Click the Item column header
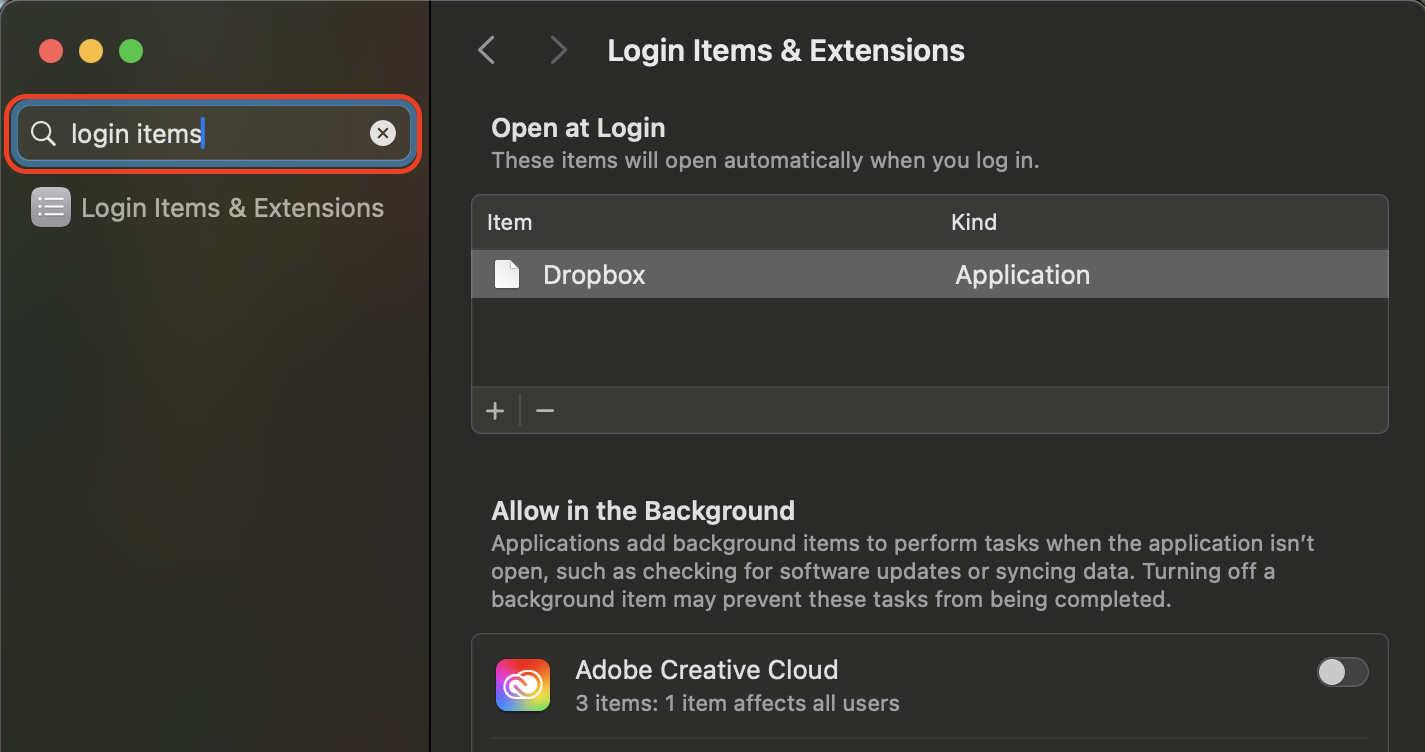The image size is (1425, 752). [x=509, y=222]
